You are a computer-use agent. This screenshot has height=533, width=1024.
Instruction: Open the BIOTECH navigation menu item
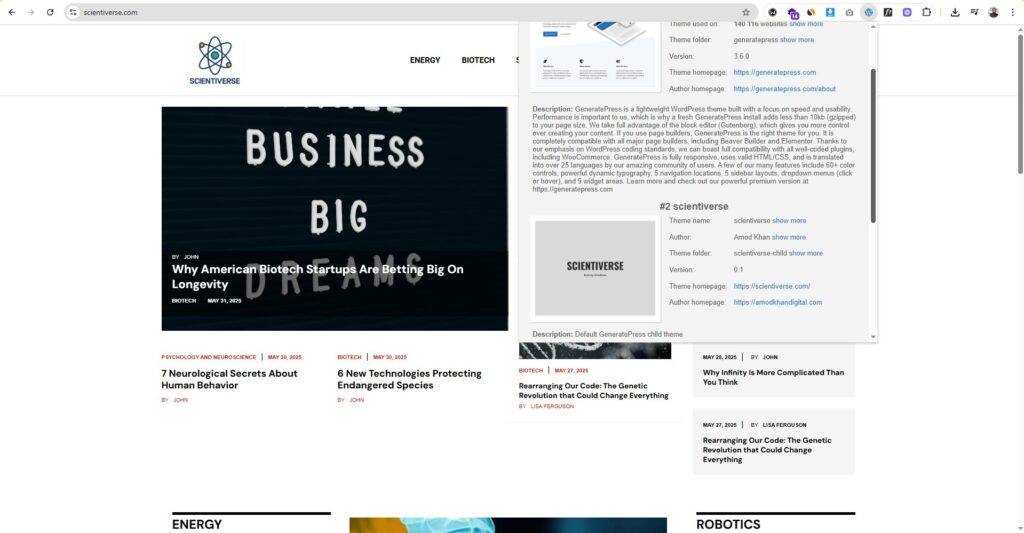[x=478, y=60]
